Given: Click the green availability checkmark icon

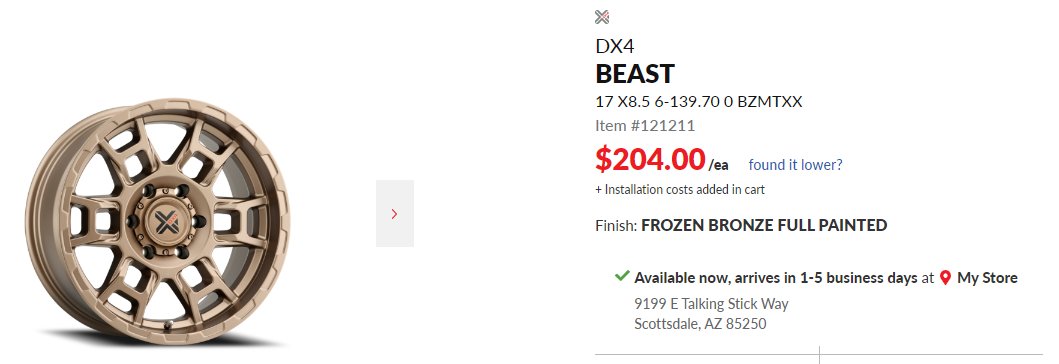Looking at the screenshot, I should [622, 276].
